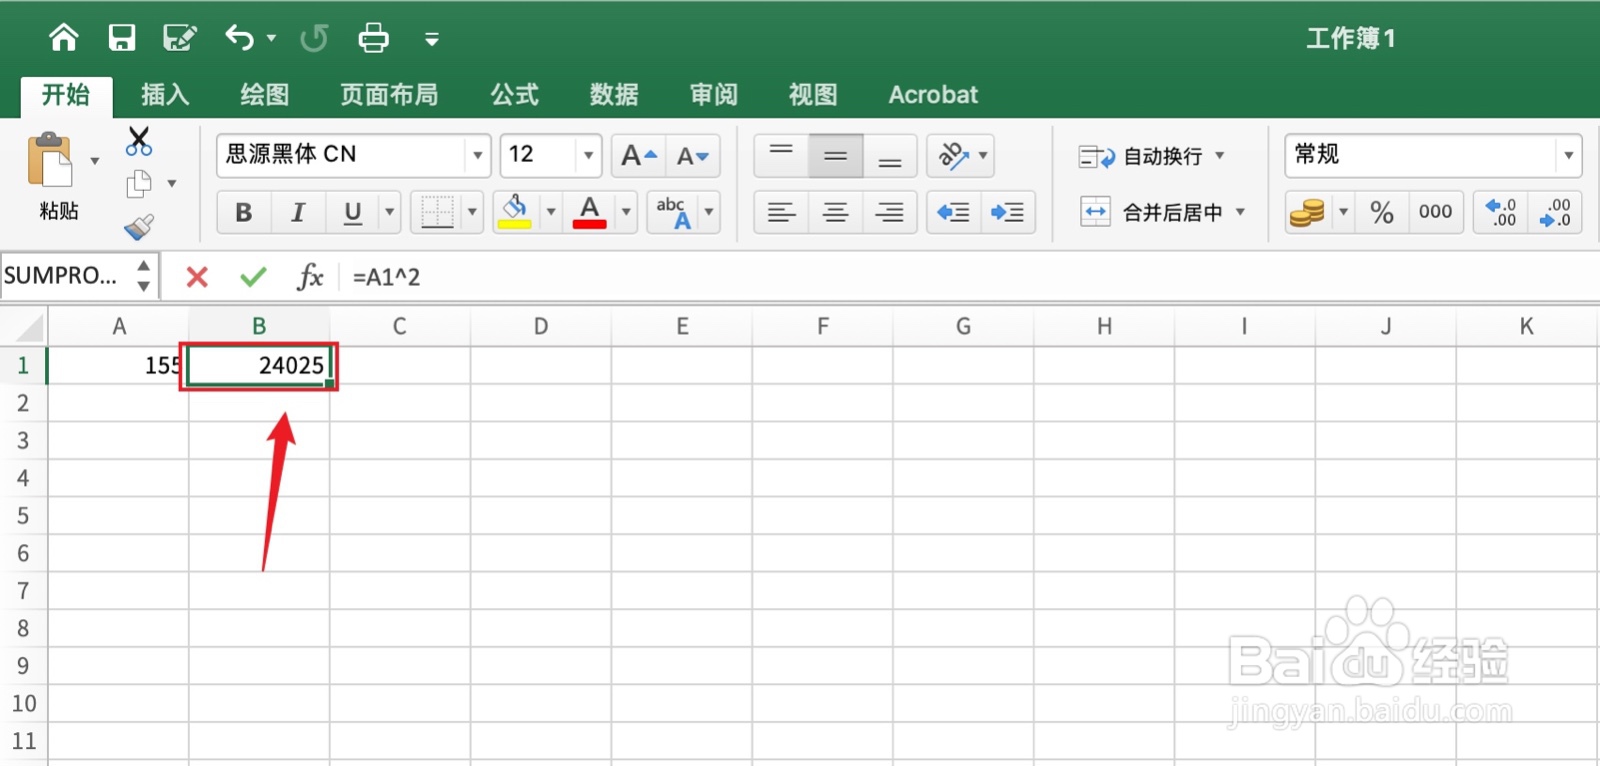The image size is (1600, 766).
Task: Expand the paste options arrow
Action: [95, 161]
